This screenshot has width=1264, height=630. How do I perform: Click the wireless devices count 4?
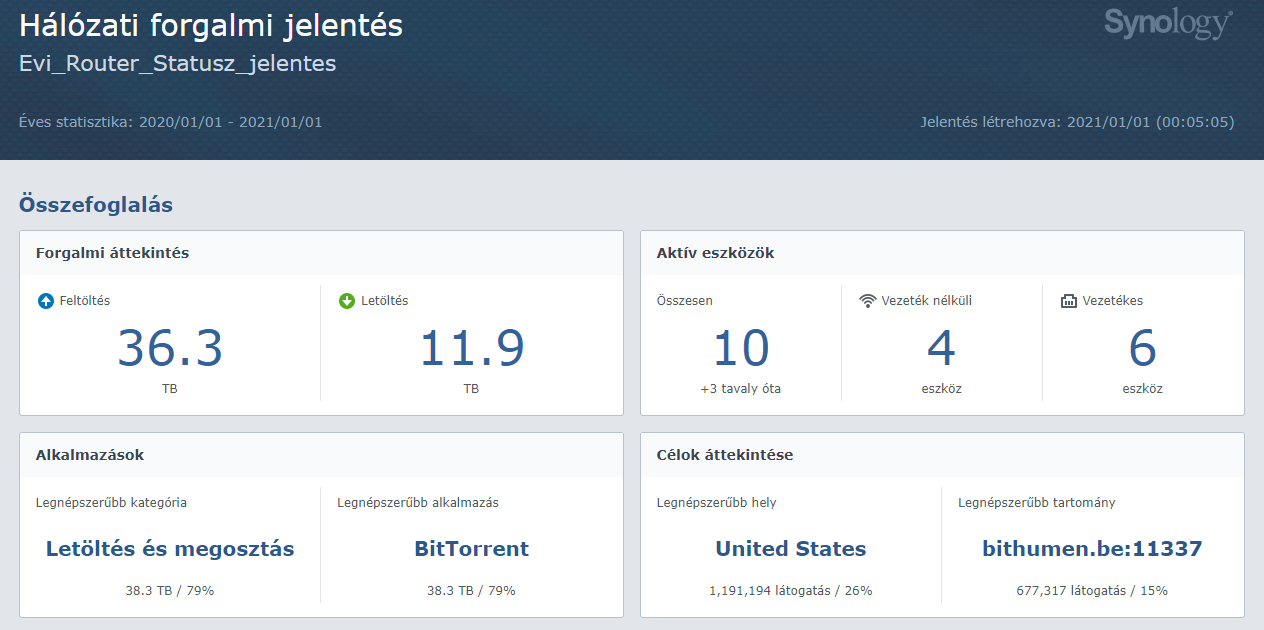click(x=941, y=348)
